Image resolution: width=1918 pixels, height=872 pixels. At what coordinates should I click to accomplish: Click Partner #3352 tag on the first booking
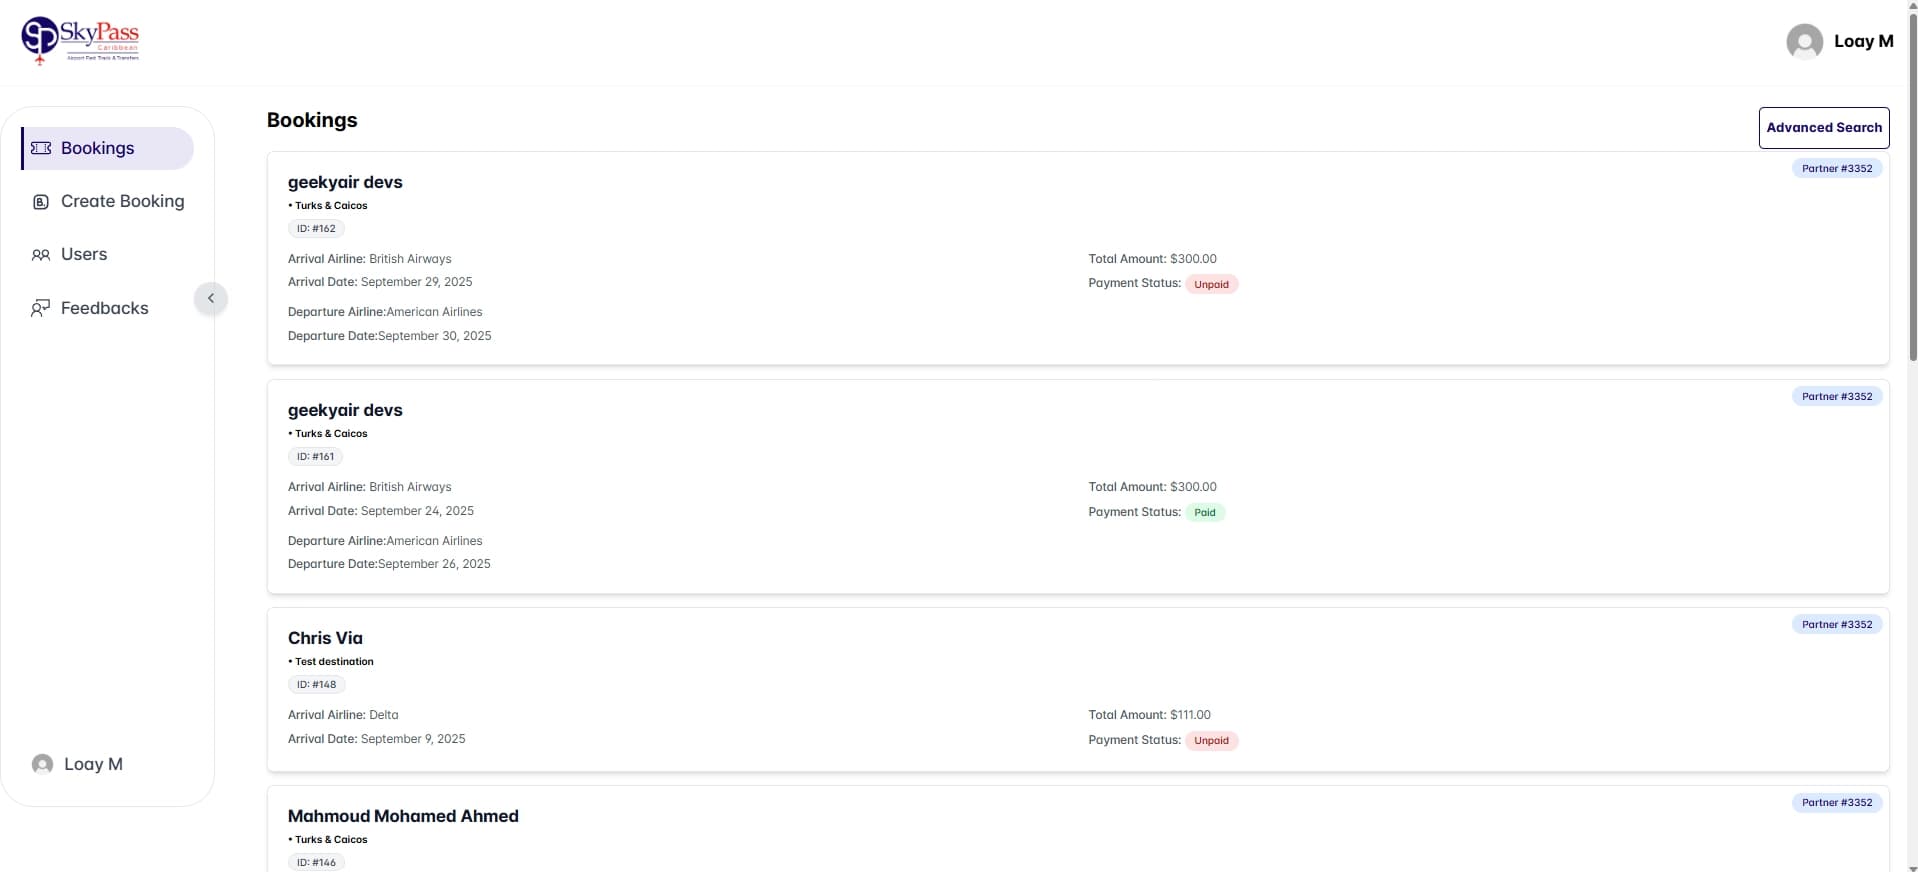coord(1836,168)
